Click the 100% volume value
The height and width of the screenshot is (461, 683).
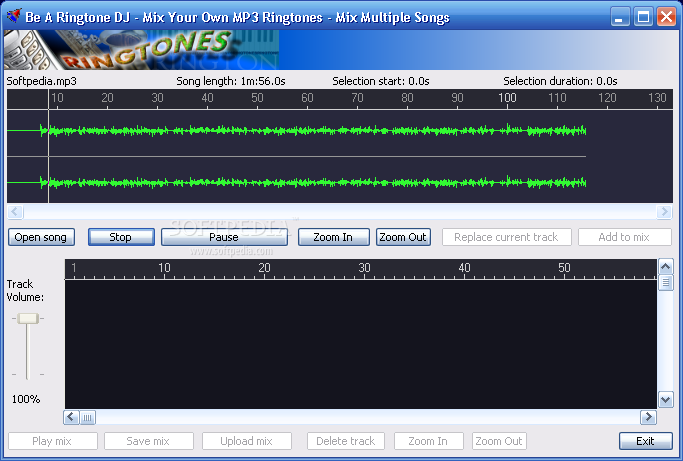pyautogui.click(x=26, y=399)
